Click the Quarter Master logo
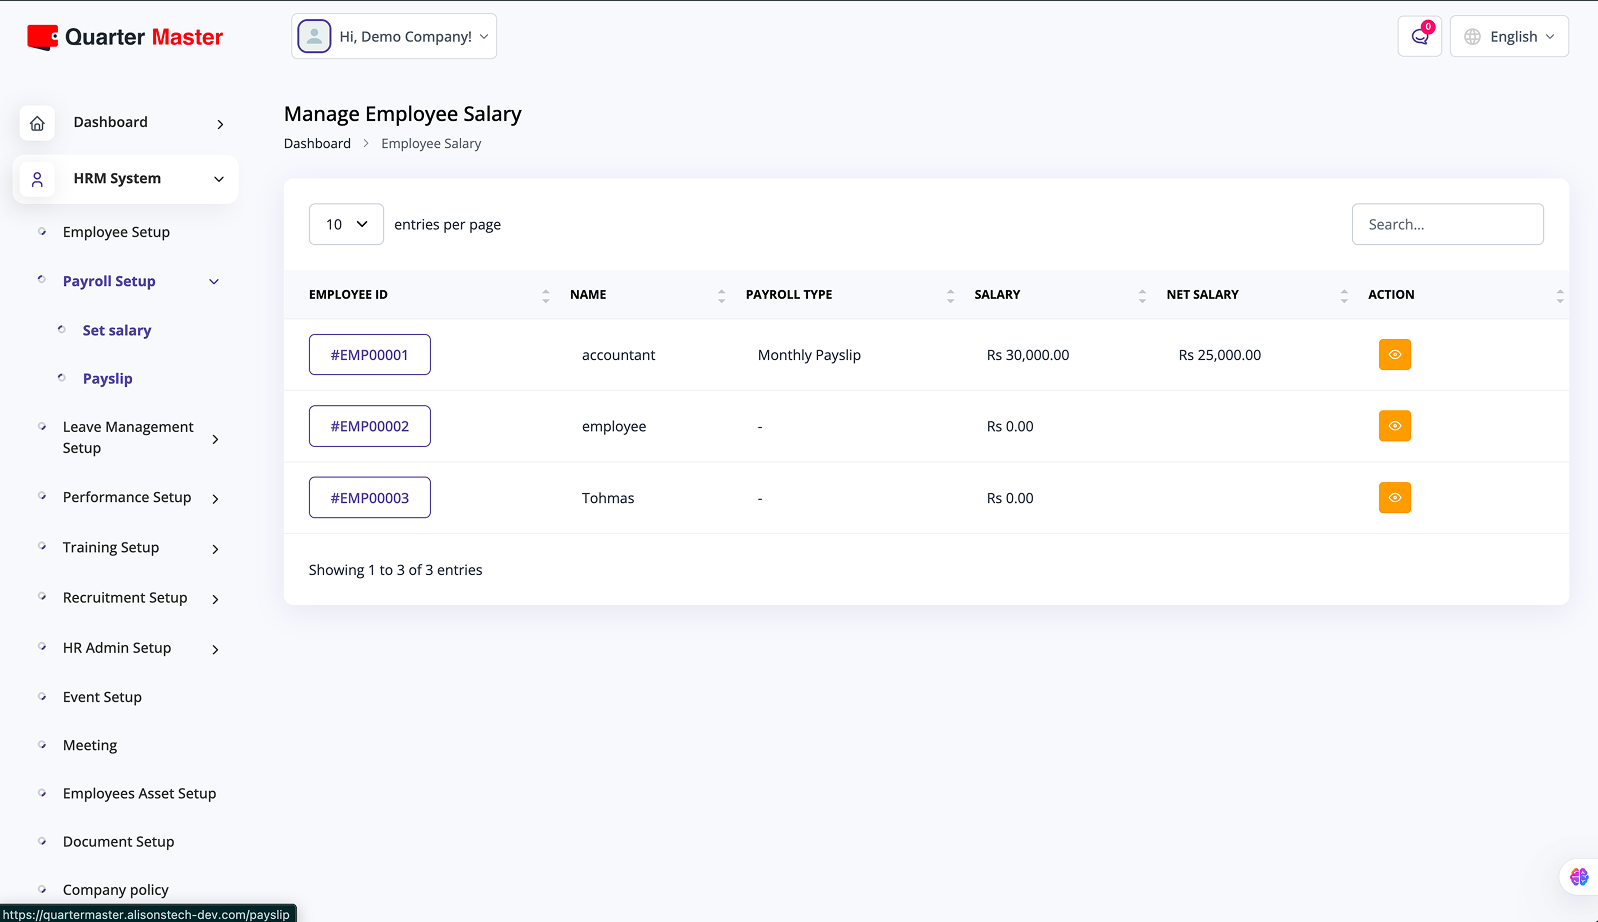This screenshot has width=1598, height=922. [x=125, y=37]
